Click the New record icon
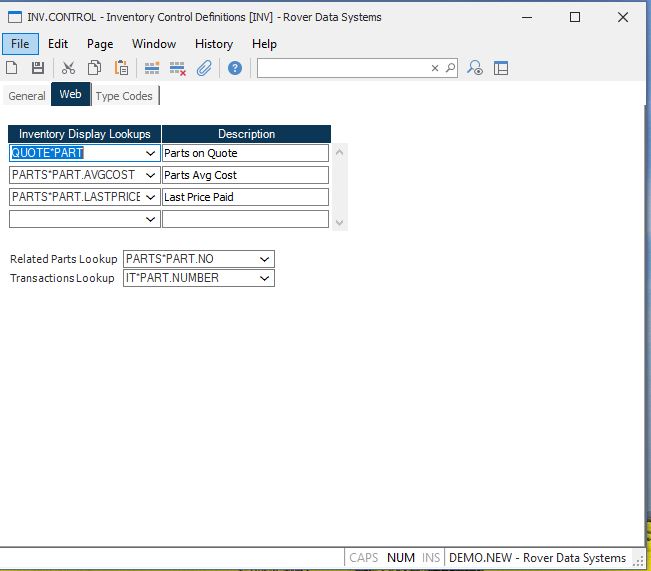651x571 pixels. click(x=12, y=68)
